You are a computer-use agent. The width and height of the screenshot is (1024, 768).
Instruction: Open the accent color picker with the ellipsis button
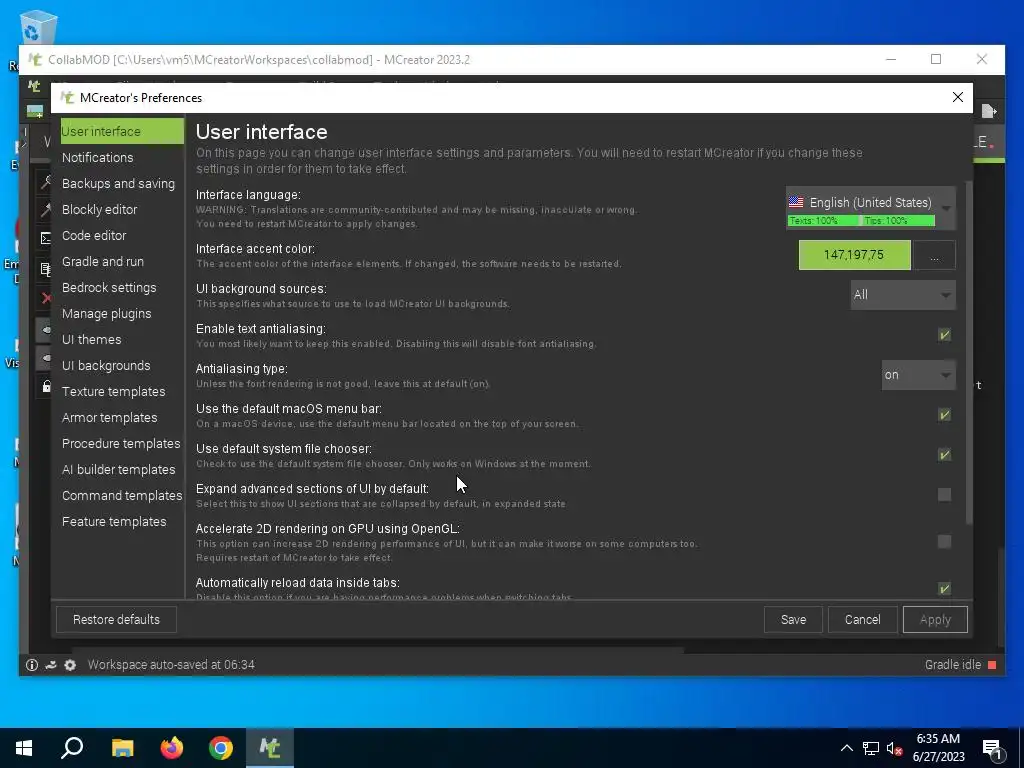tap(934, 255)
